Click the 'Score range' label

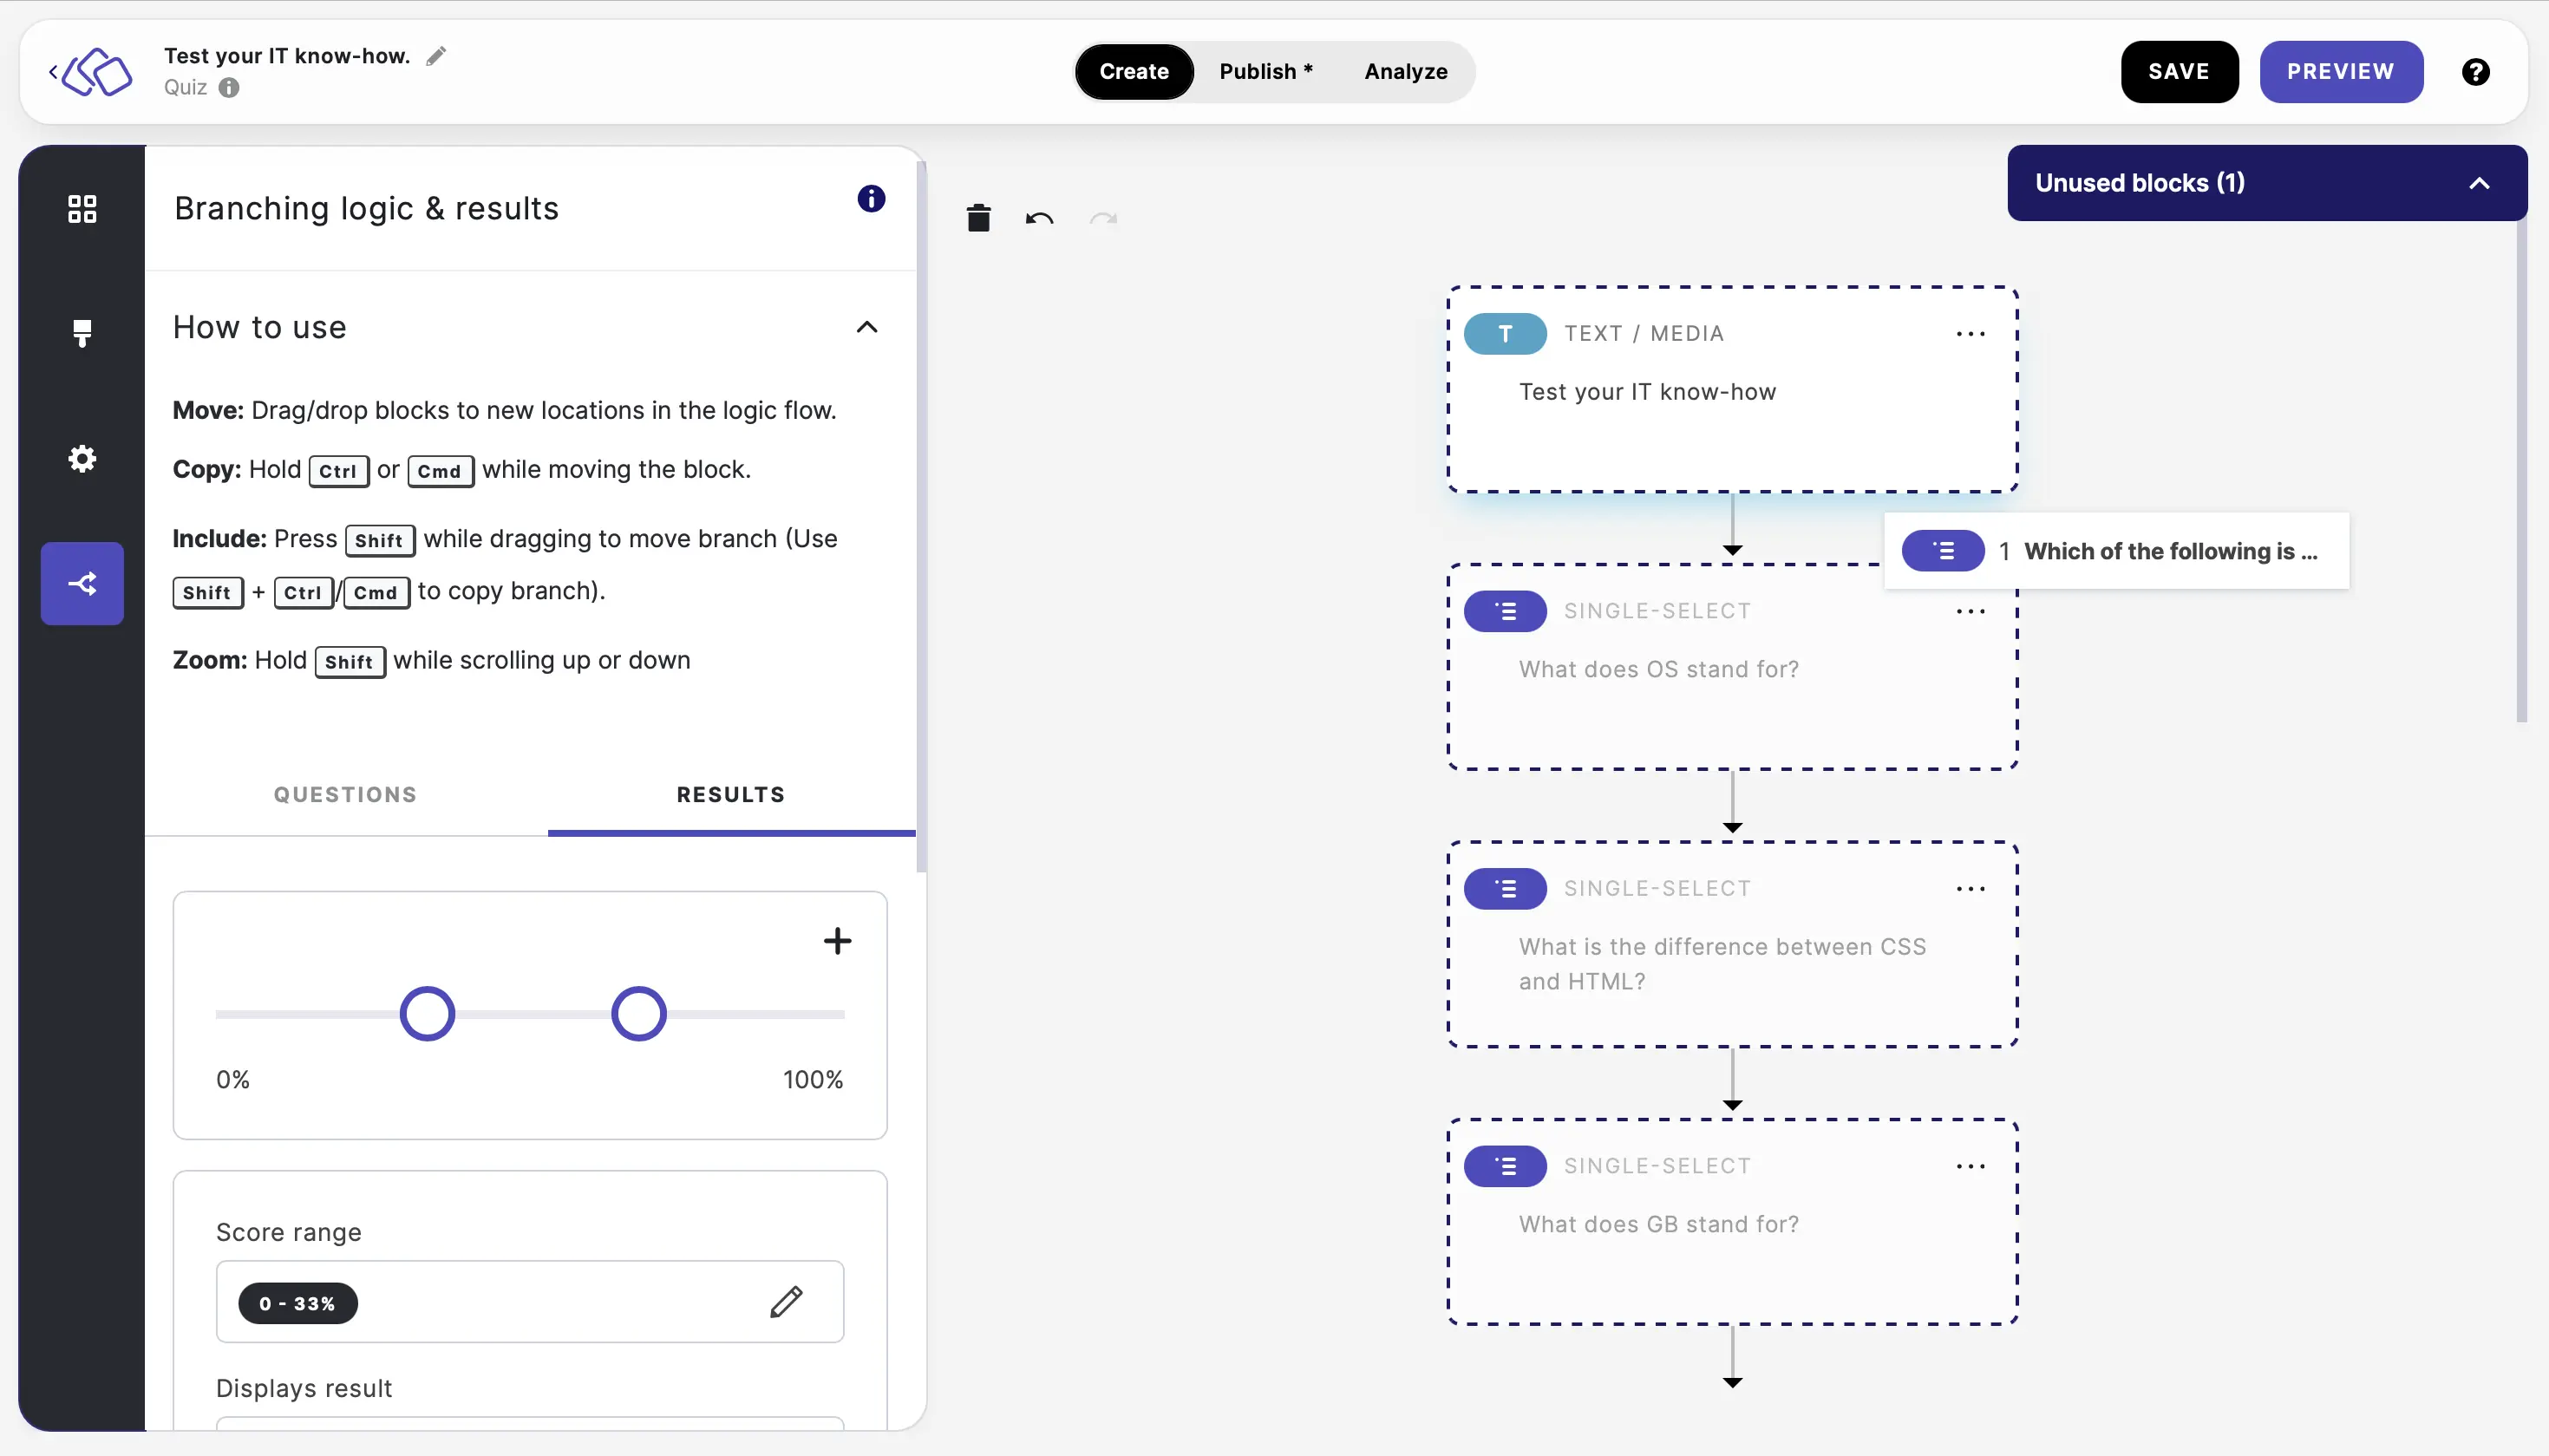tap(289, 1232)
